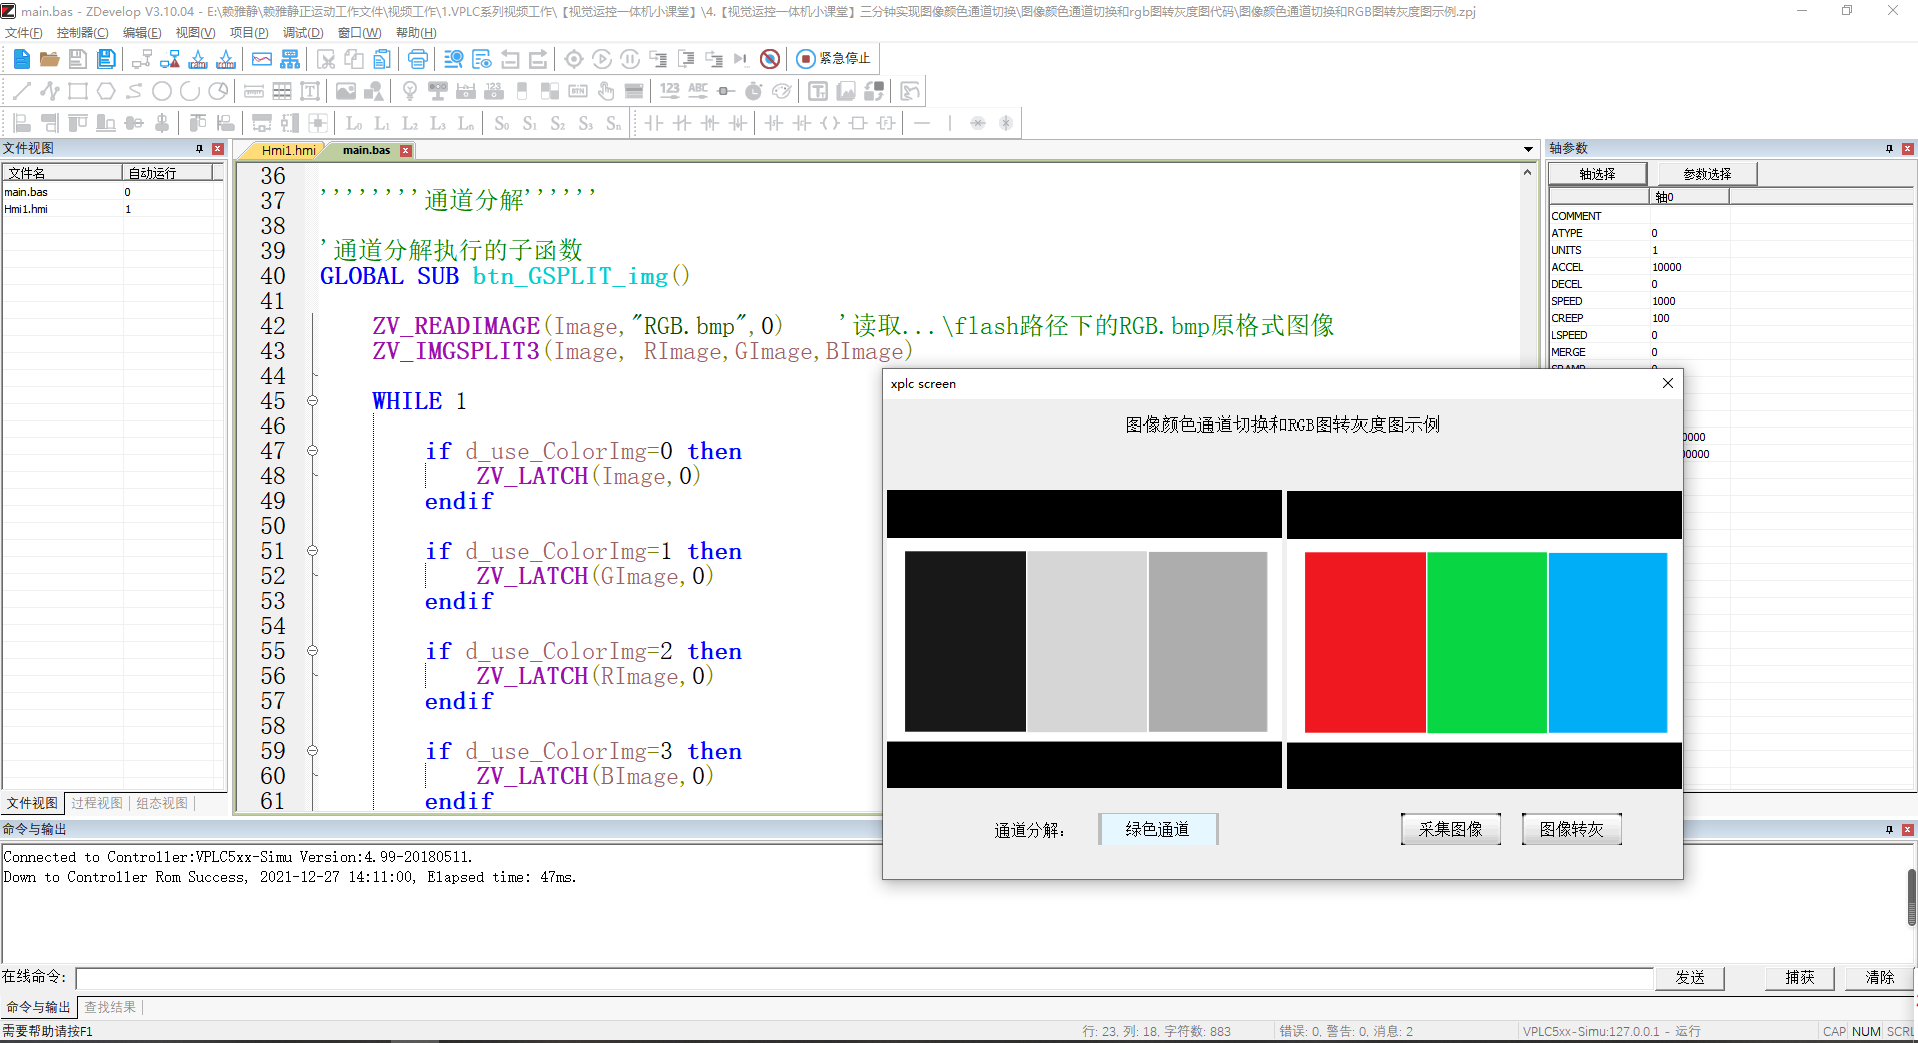
Task: Click the 采集图像 button in xplc screen
Action: [x=1450, y=828]
